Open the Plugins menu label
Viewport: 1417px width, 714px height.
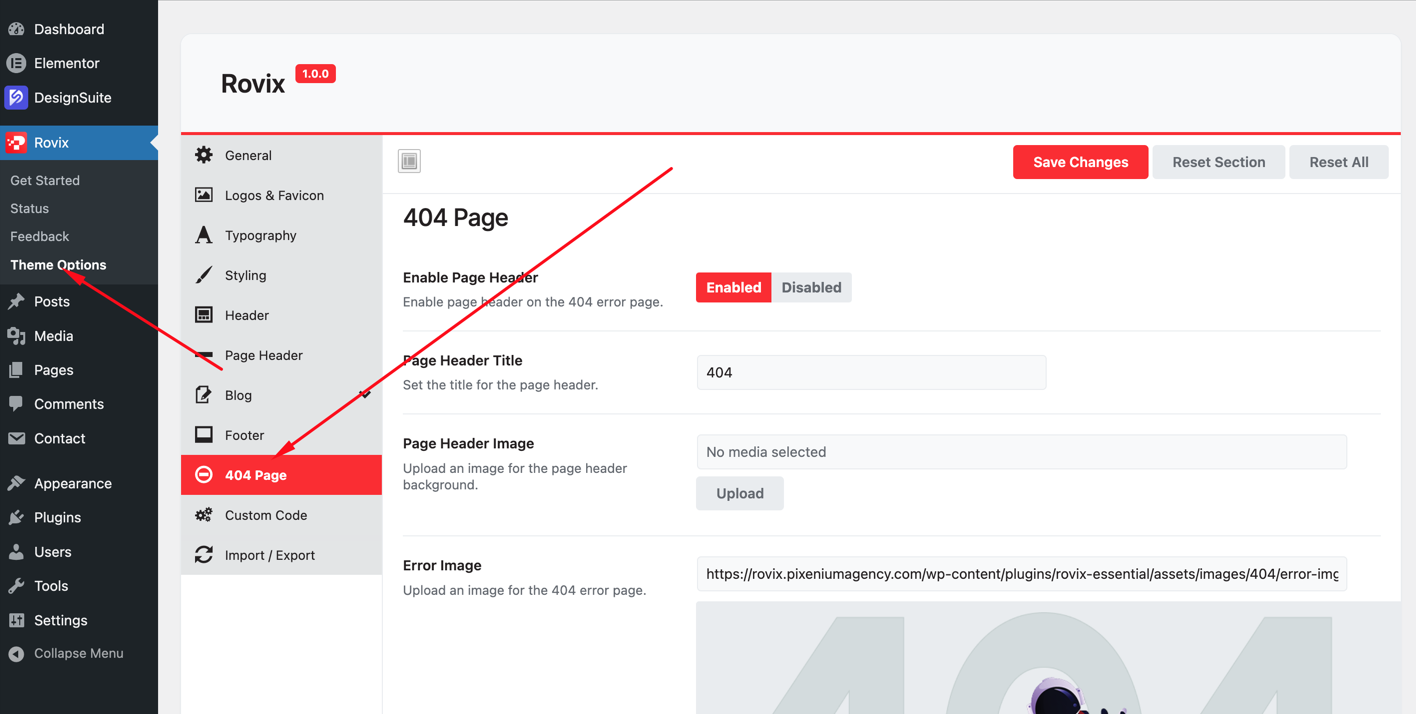tap(57, 517)
